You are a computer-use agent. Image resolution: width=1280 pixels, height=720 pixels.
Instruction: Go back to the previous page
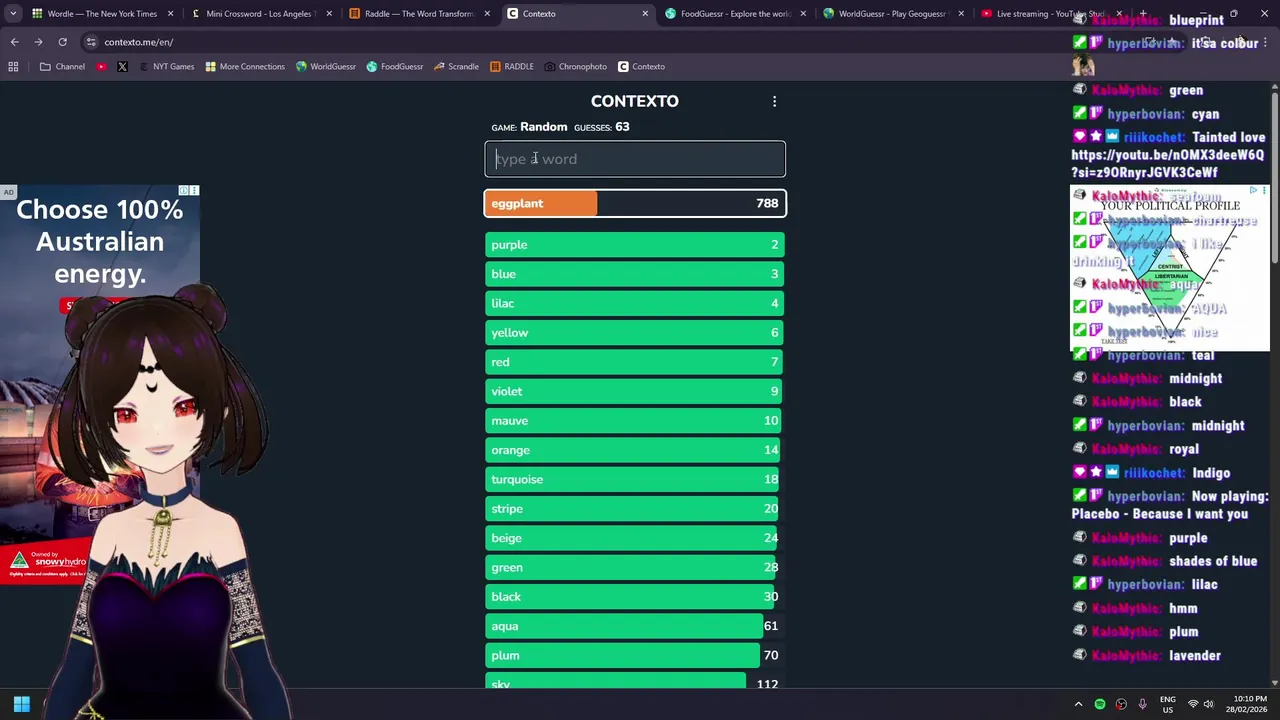click(14, 42)
